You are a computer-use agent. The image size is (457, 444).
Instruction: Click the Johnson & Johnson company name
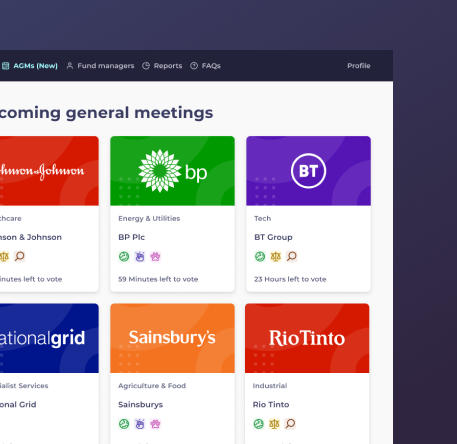31,237
